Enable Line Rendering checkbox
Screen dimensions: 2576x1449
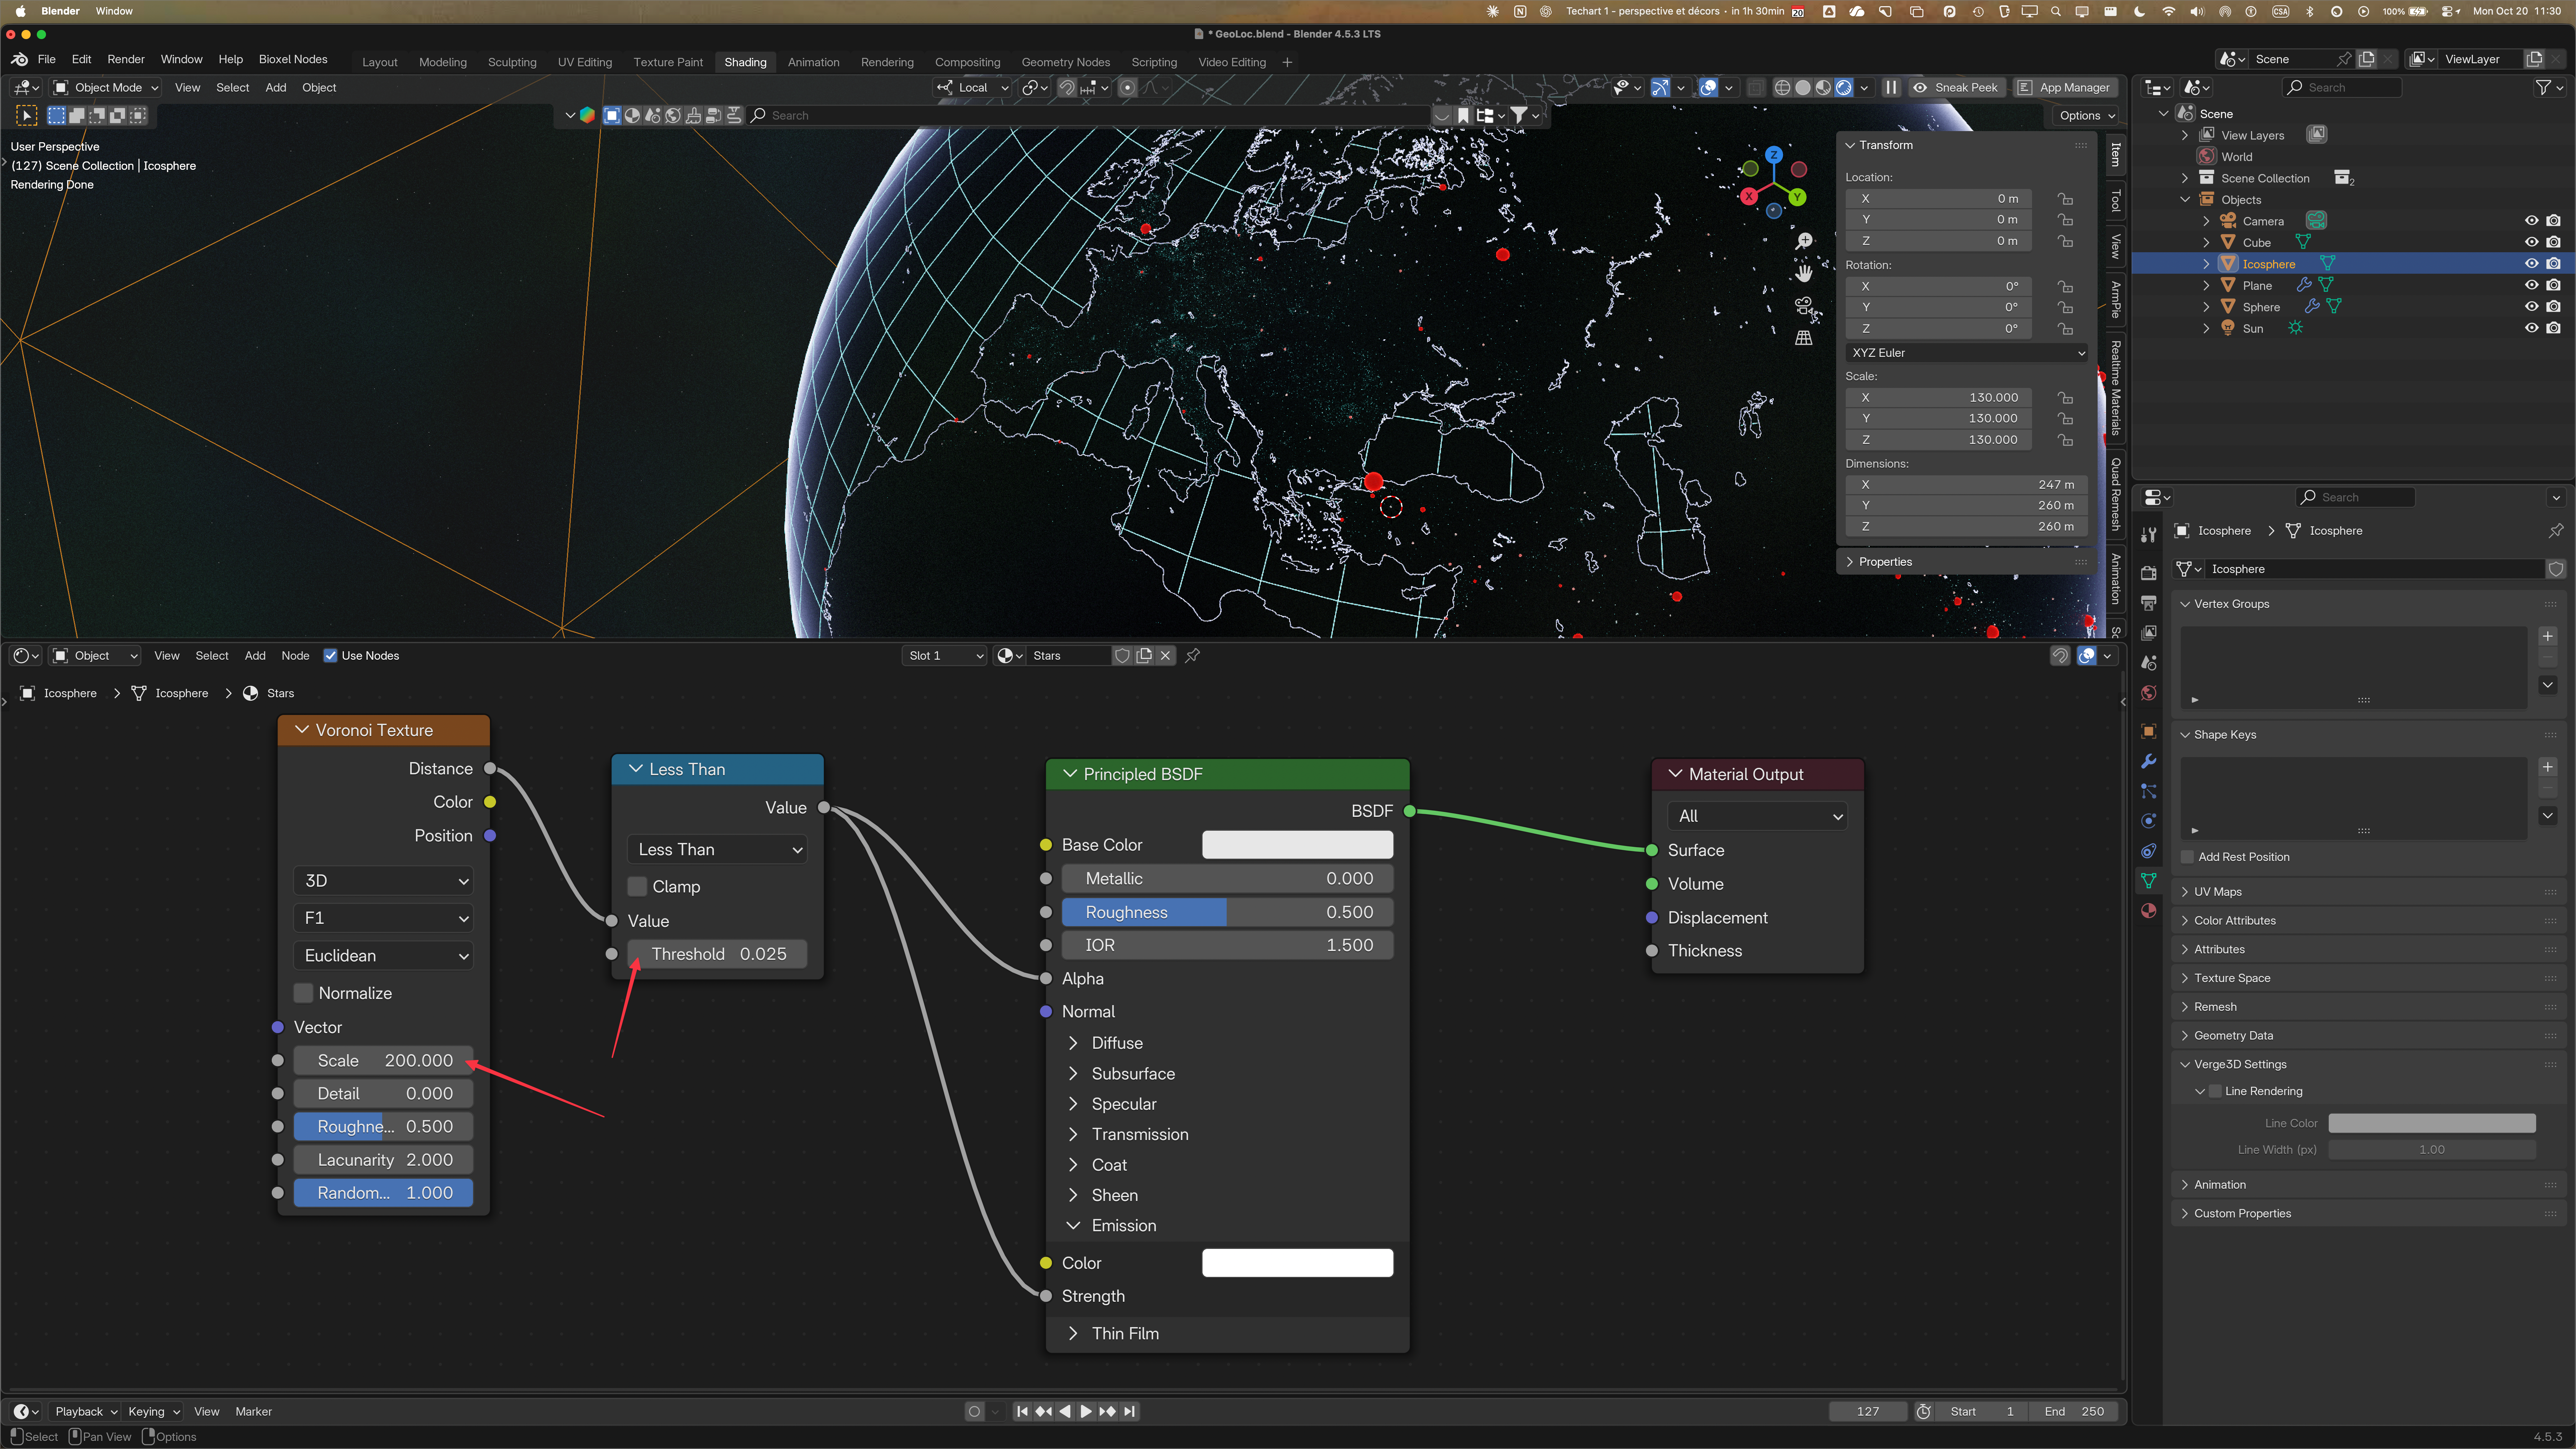coord(2215,1091)
